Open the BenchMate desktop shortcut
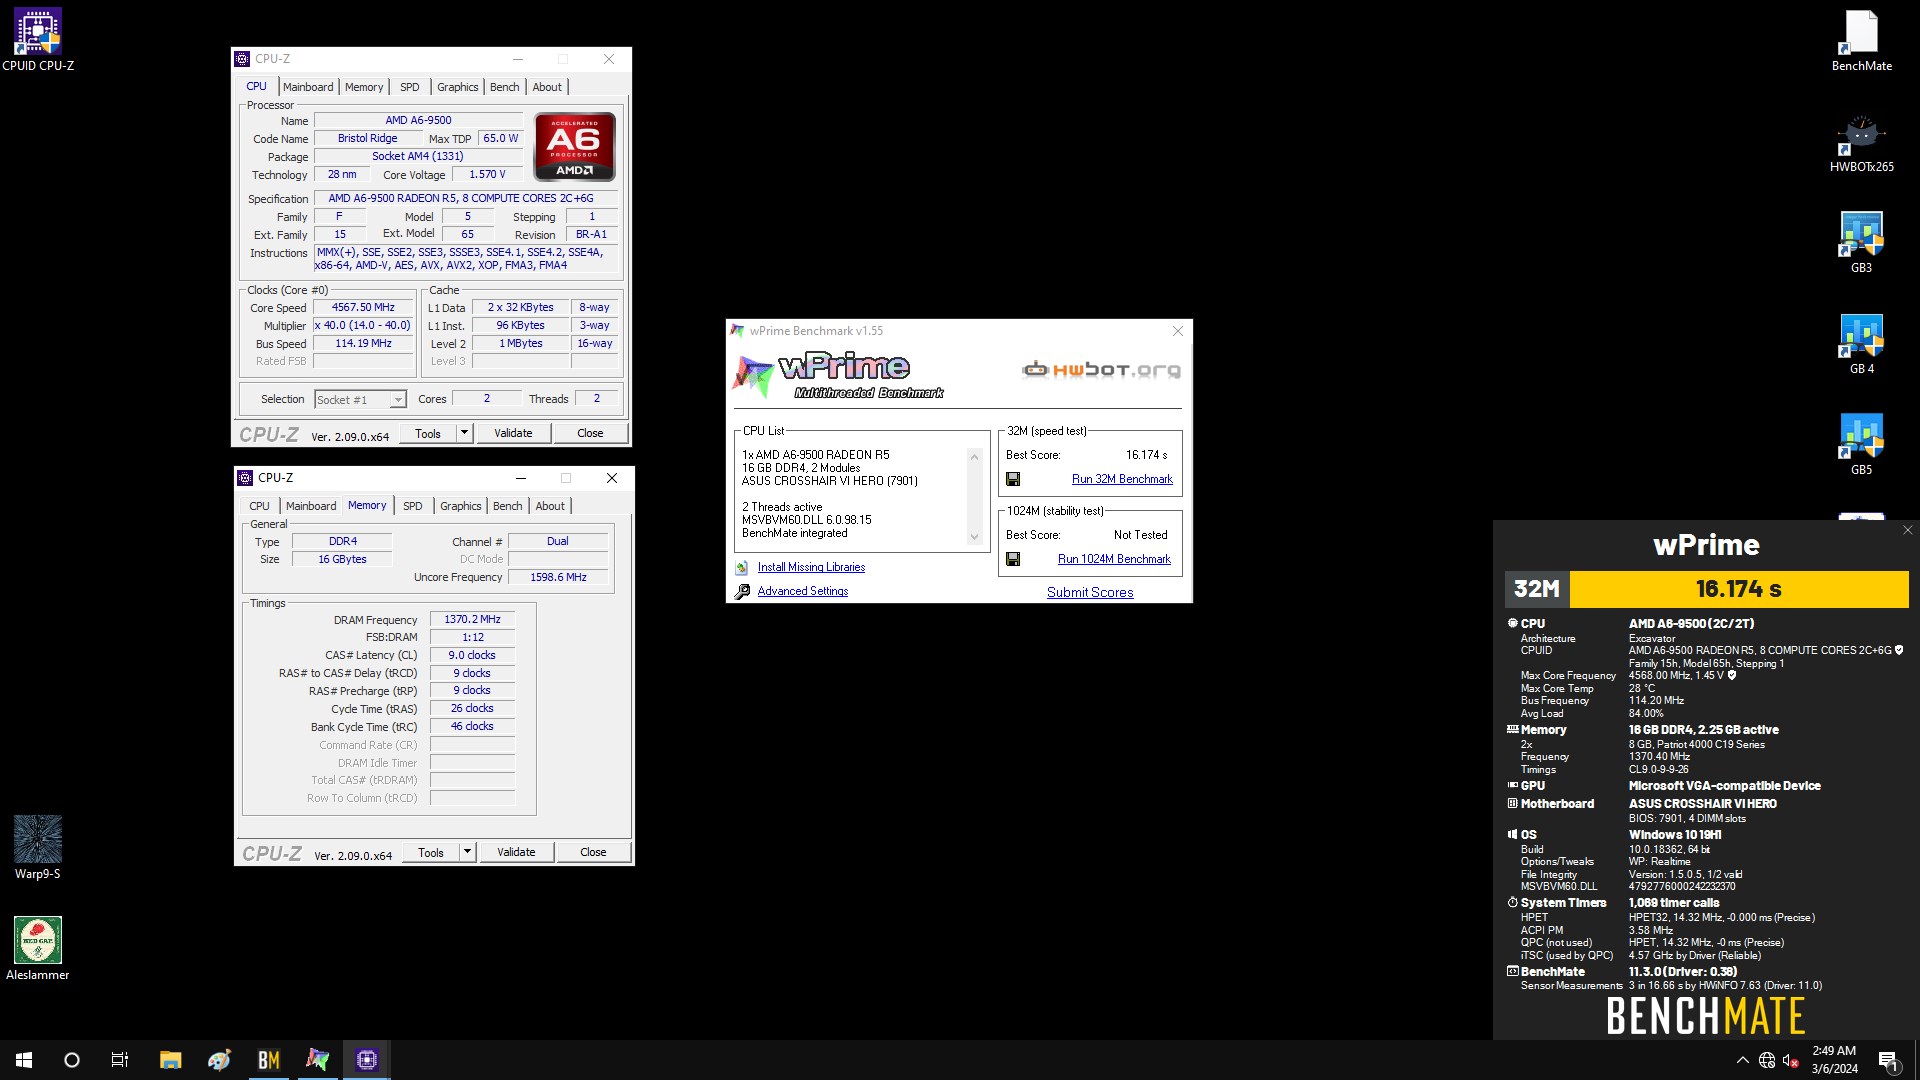The image size is (1920, 1080). point(1861,40)
